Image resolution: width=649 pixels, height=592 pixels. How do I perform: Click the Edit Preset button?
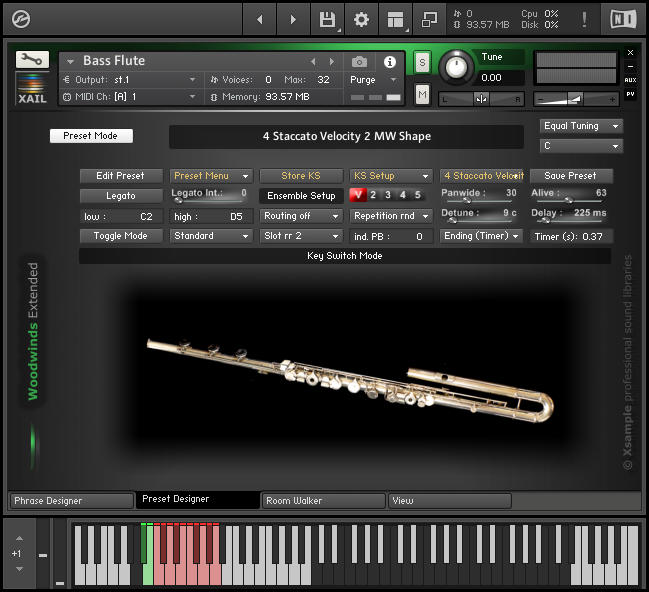coord(121,176)
